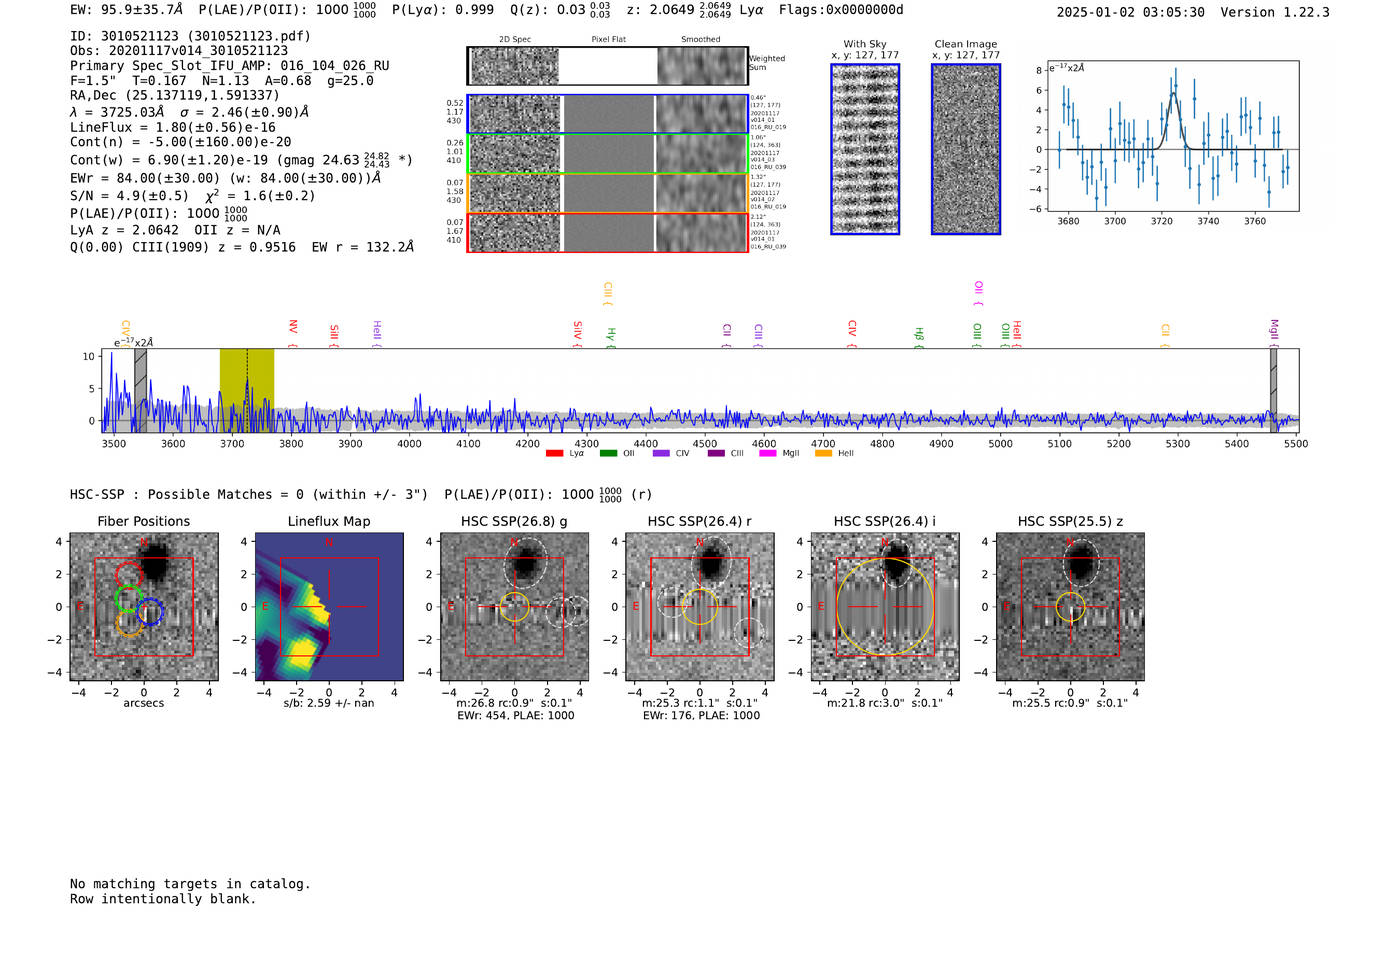Click the Clean Image cutout

966,149
